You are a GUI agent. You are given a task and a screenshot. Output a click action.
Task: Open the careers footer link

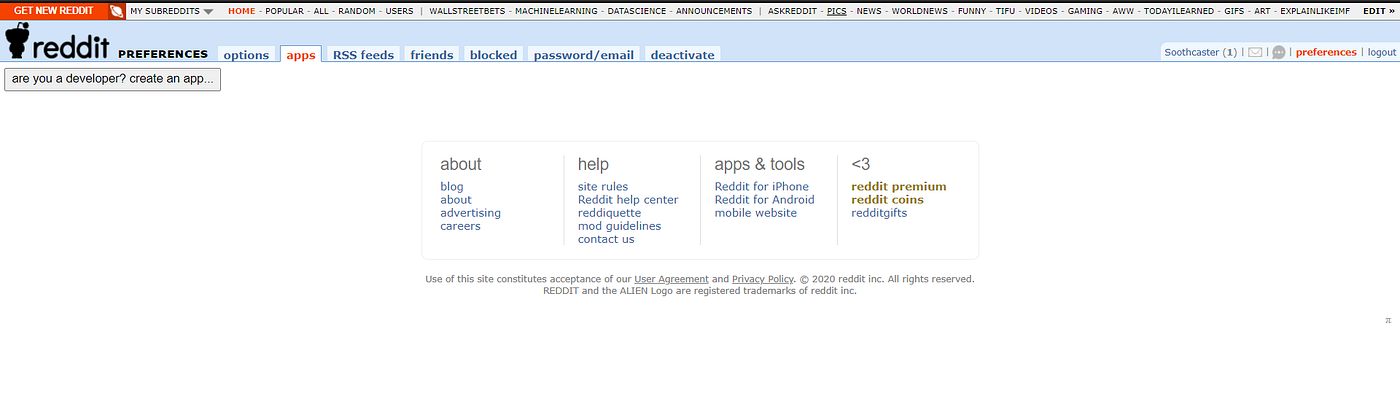(460, 226)
